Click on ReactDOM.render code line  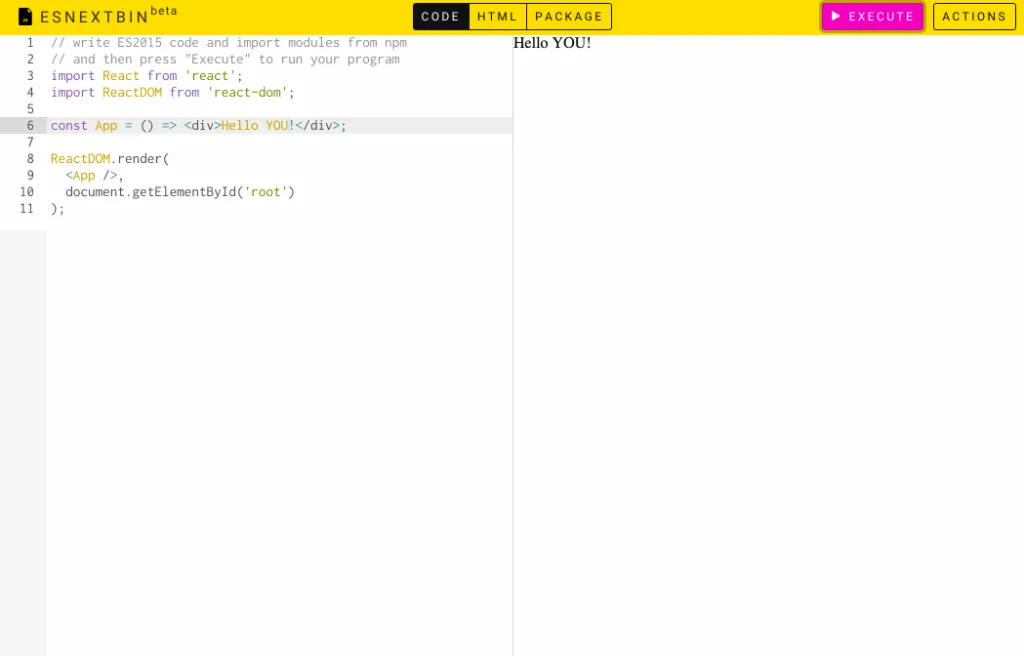[110, 158]
